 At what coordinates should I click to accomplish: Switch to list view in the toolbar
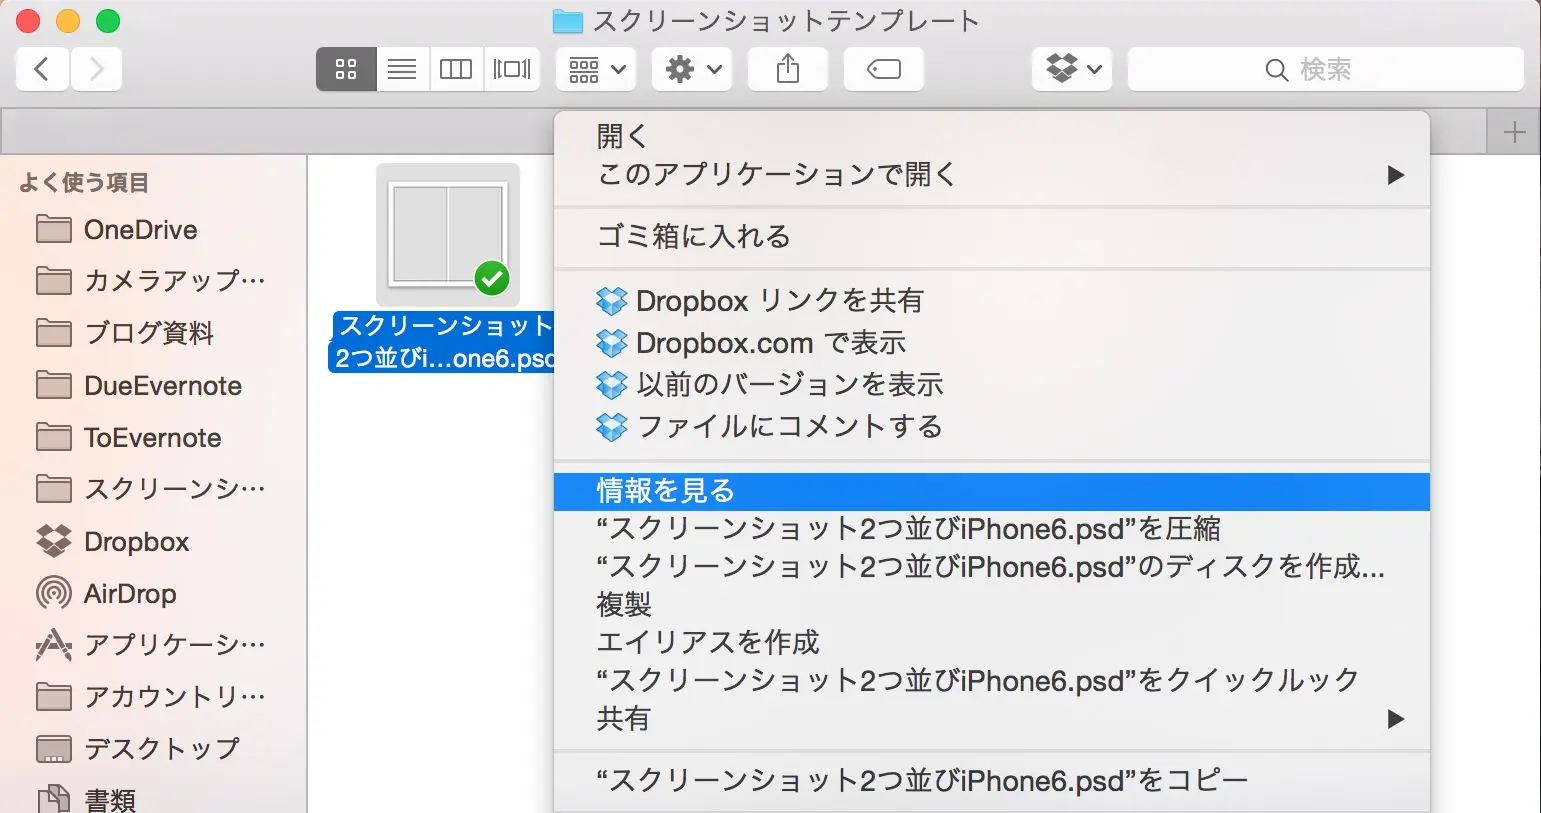pyautogui.click(x=402, y=69)
